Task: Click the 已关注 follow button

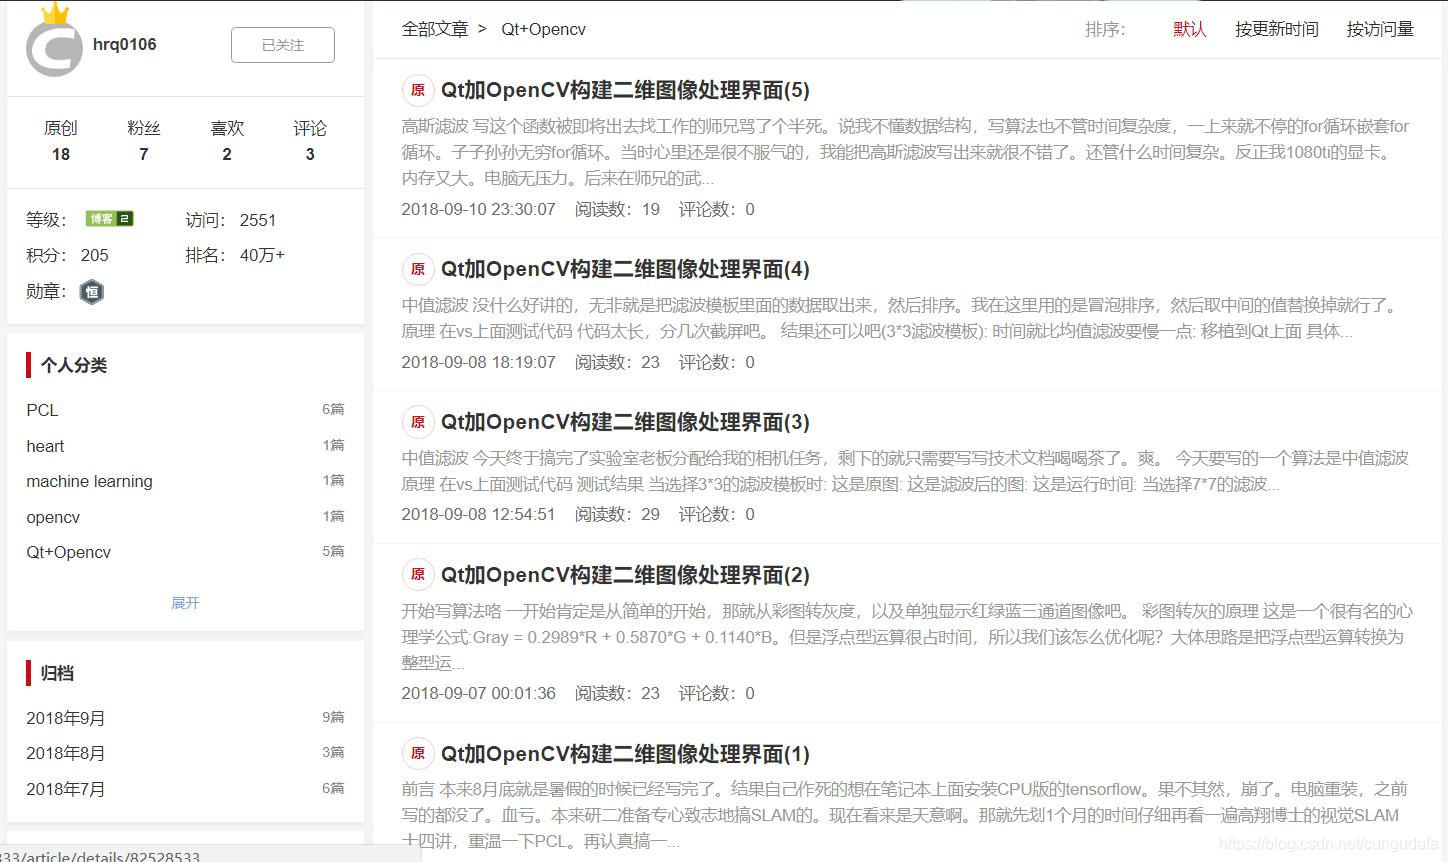Action: (283, 45)
